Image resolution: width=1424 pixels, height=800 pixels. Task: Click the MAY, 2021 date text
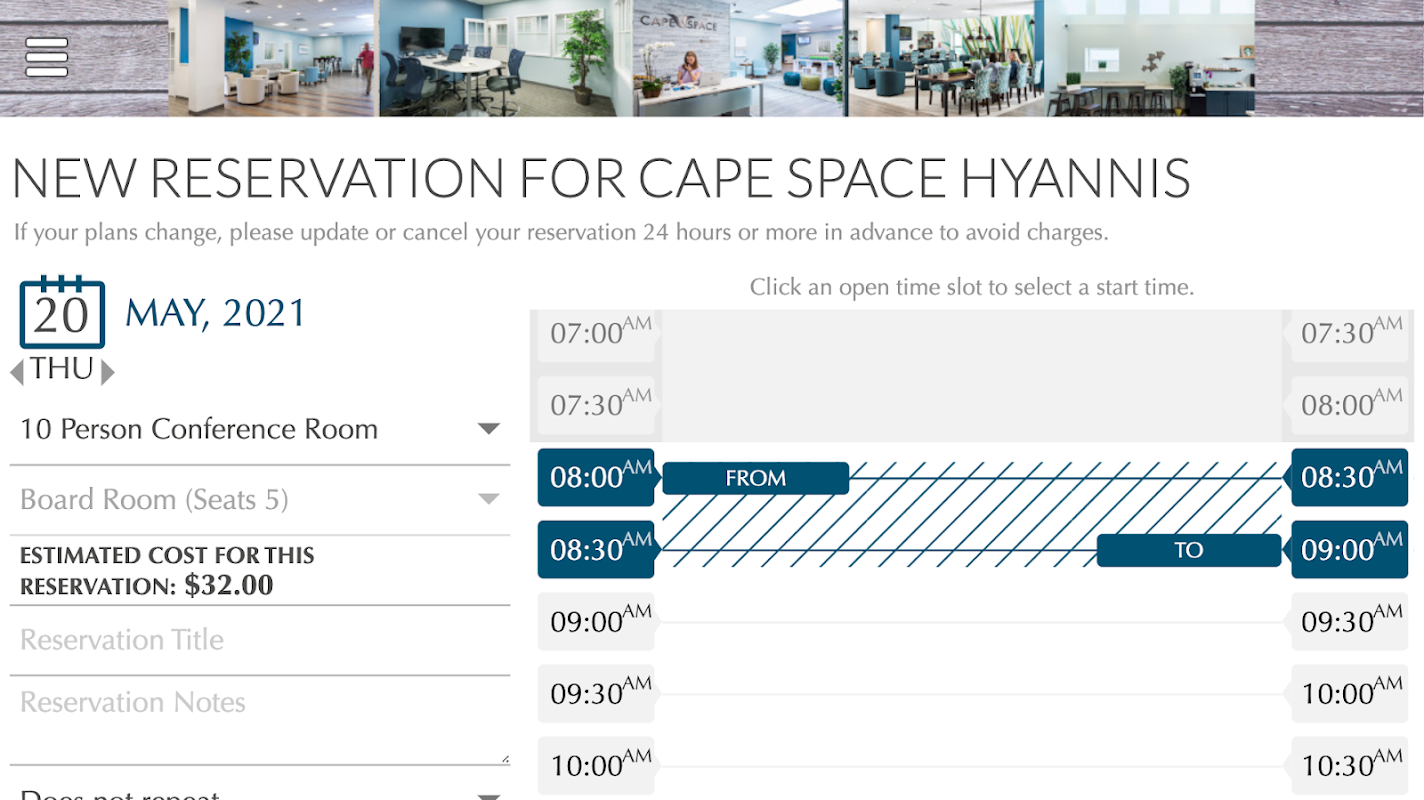click(215, 314)
